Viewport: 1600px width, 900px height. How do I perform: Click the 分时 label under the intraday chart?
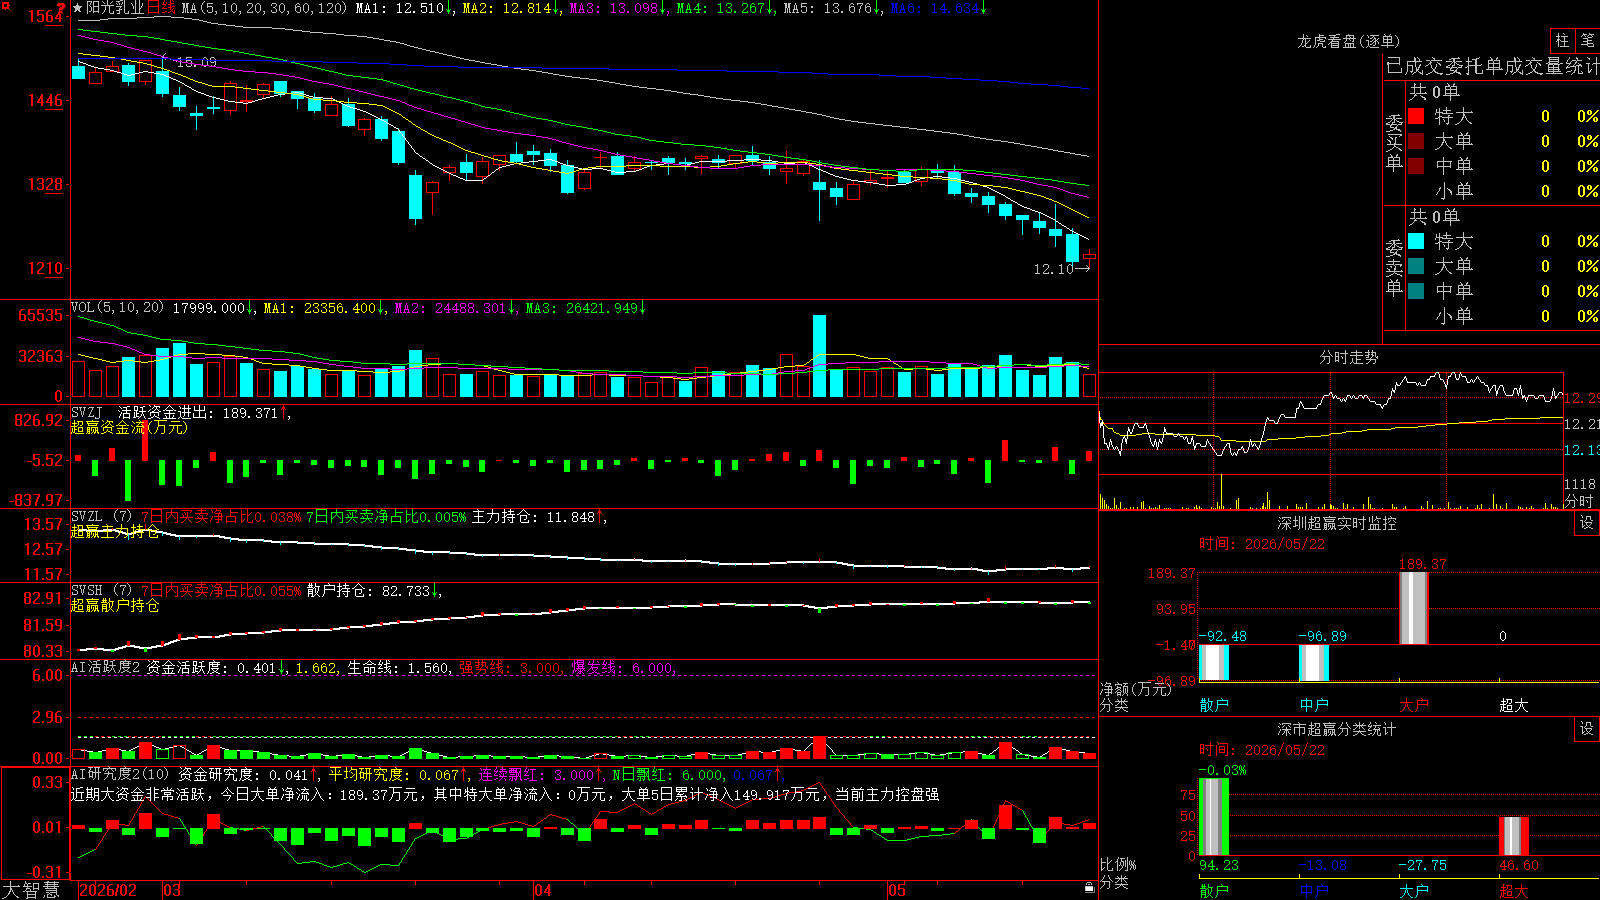point(1579,500)
